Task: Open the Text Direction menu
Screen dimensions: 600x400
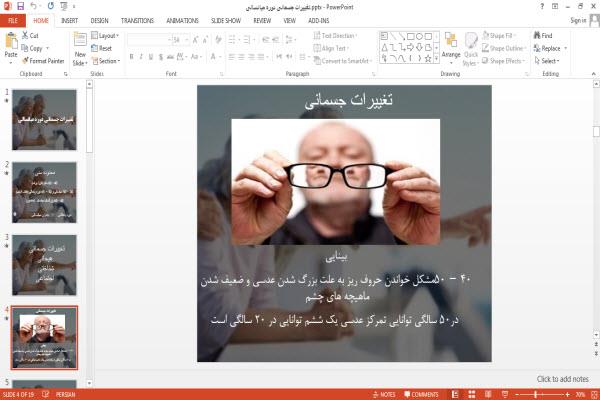Action: 335,36
